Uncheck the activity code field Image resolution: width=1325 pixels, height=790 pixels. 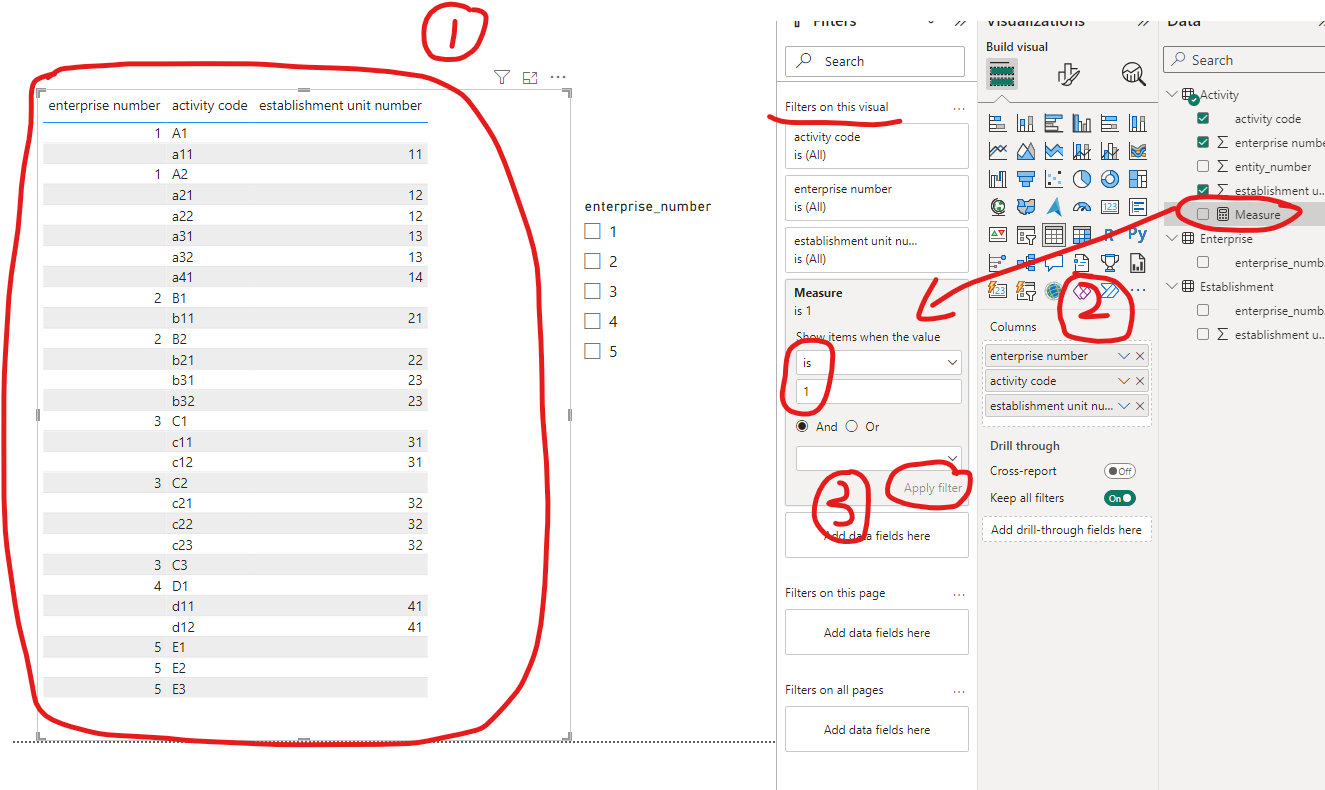(1203, 118)
